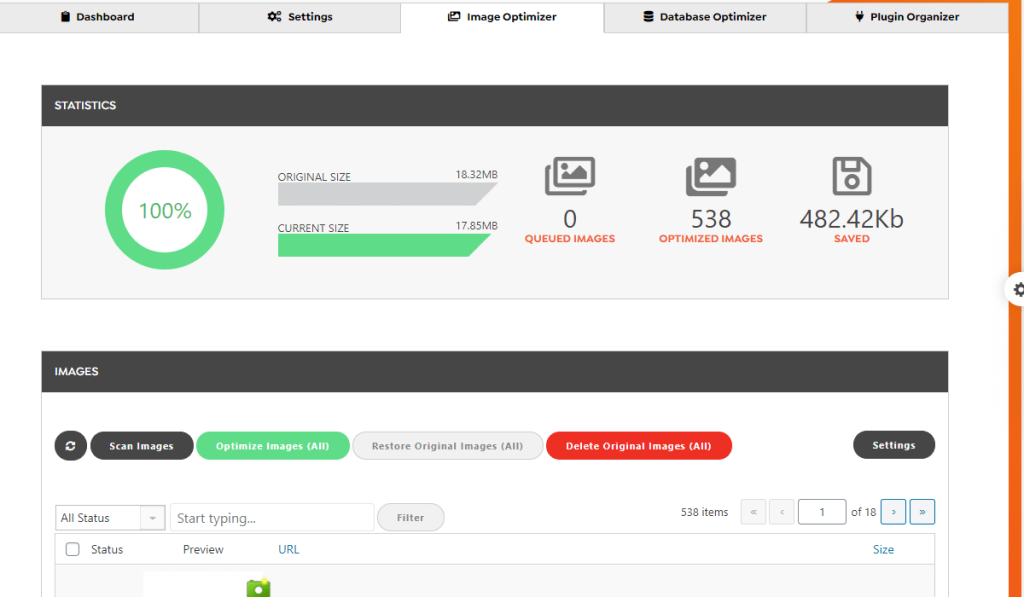This screenshot has height=597, width=1024.
Task: Sort the table by the URL column
Action: (289, 549)
